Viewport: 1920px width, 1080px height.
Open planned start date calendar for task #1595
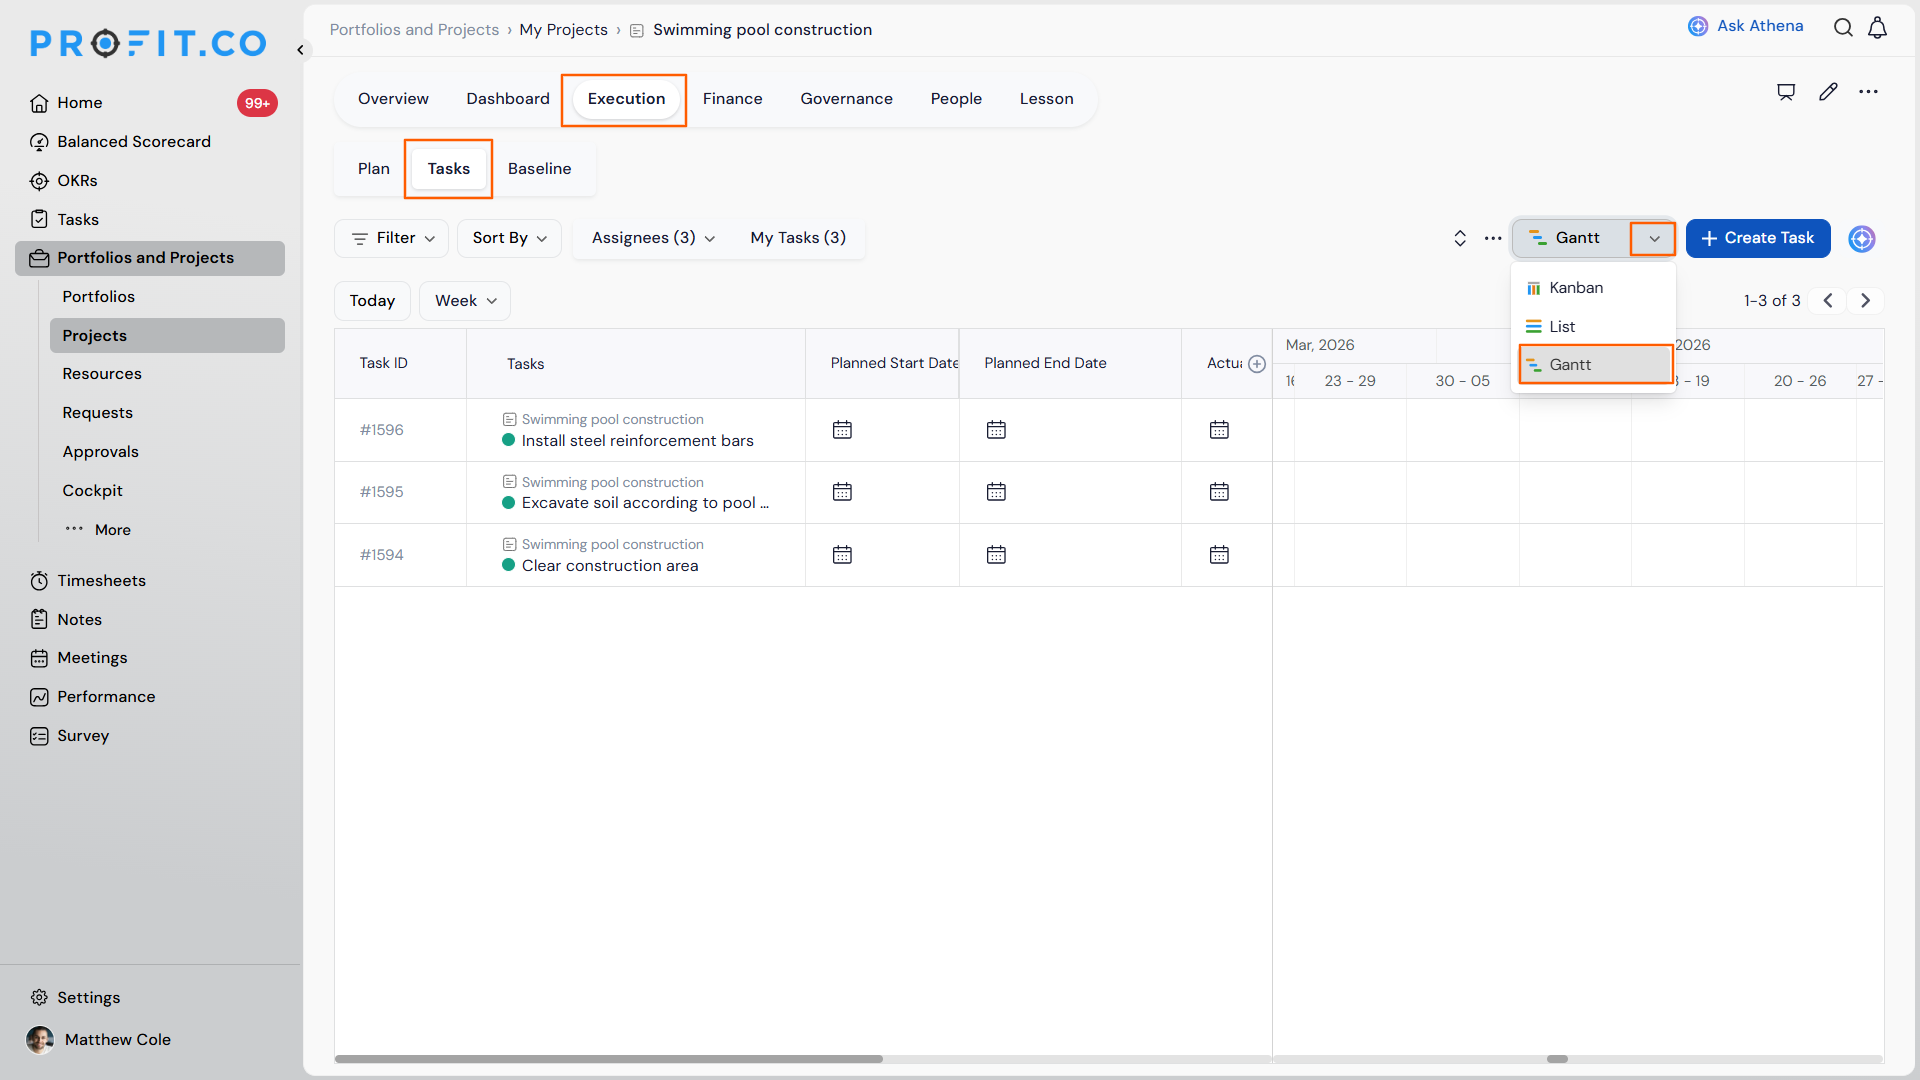click(842, 492)
